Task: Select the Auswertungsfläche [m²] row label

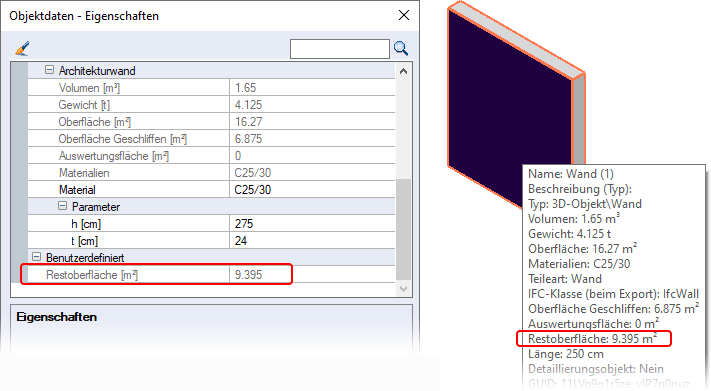Action: (x=113, y=156)
